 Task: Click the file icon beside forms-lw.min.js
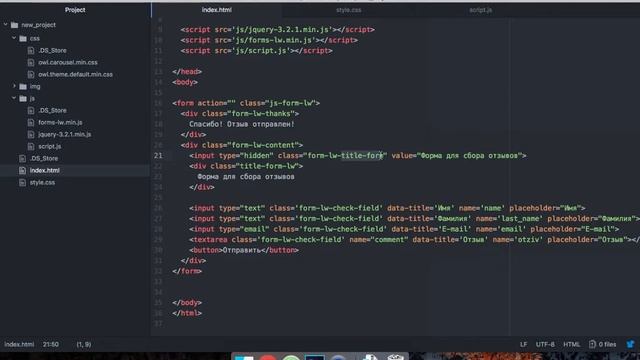(31, 122)
